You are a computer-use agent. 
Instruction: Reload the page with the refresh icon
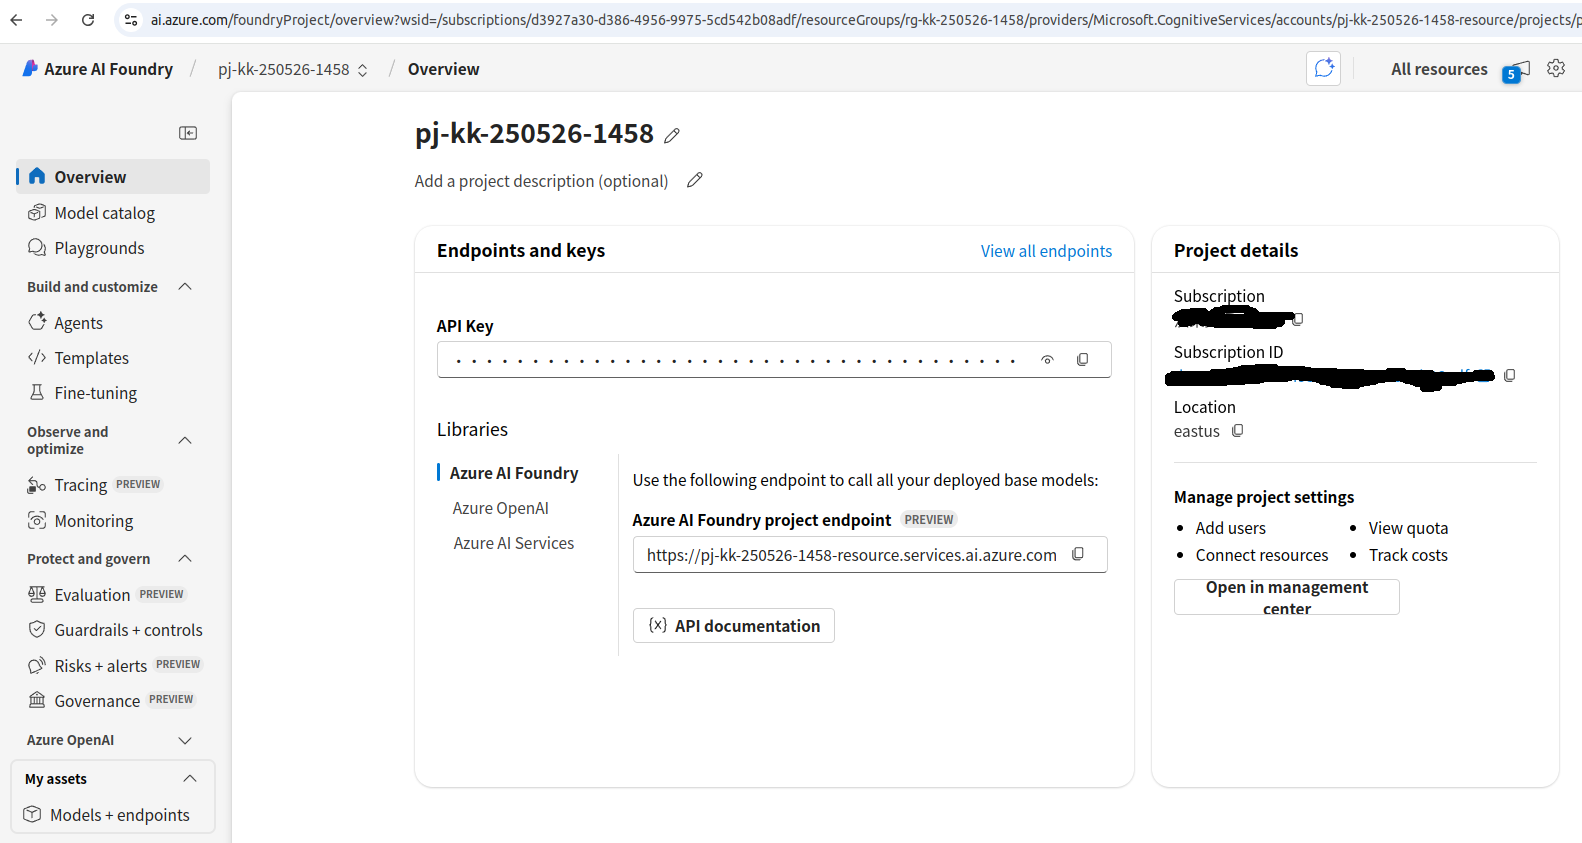(x=88, y=20)
